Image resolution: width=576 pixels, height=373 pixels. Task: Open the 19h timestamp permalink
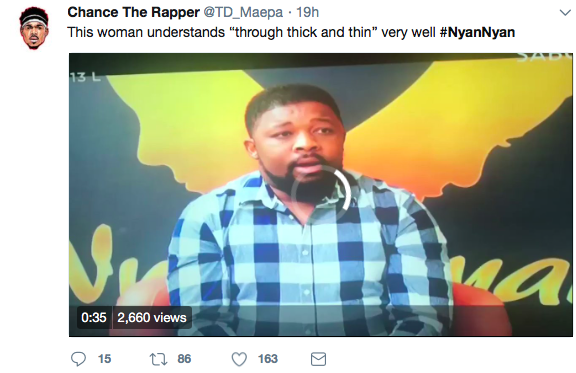coord(307,12)
